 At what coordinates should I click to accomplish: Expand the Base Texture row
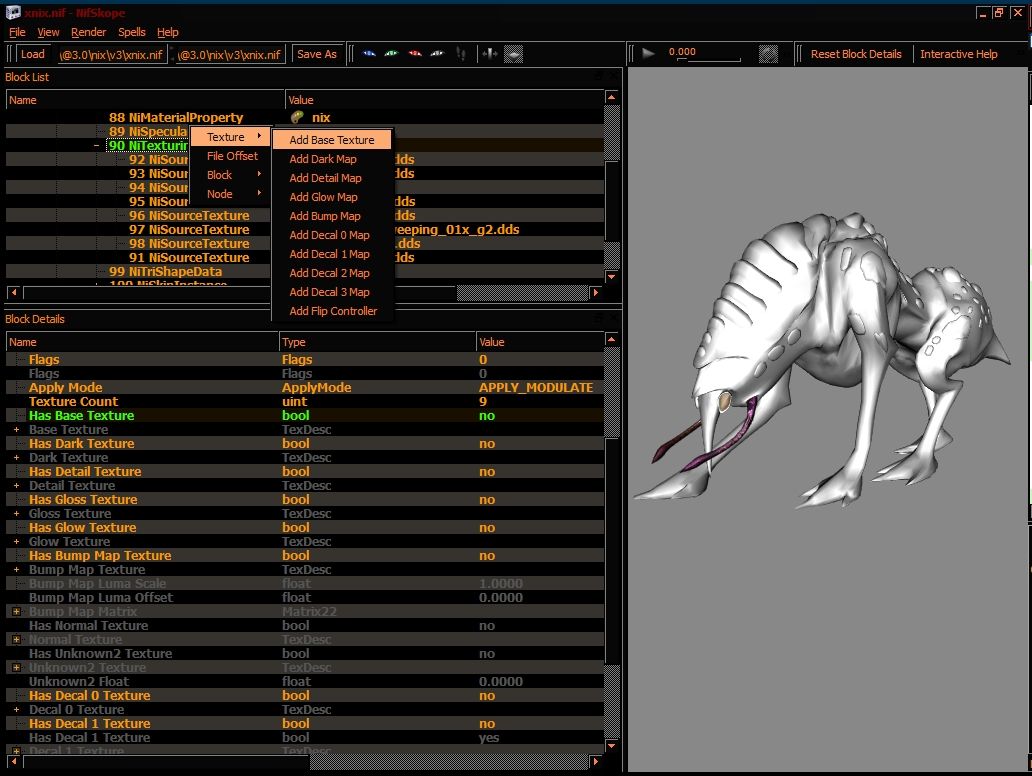[16, 430]
